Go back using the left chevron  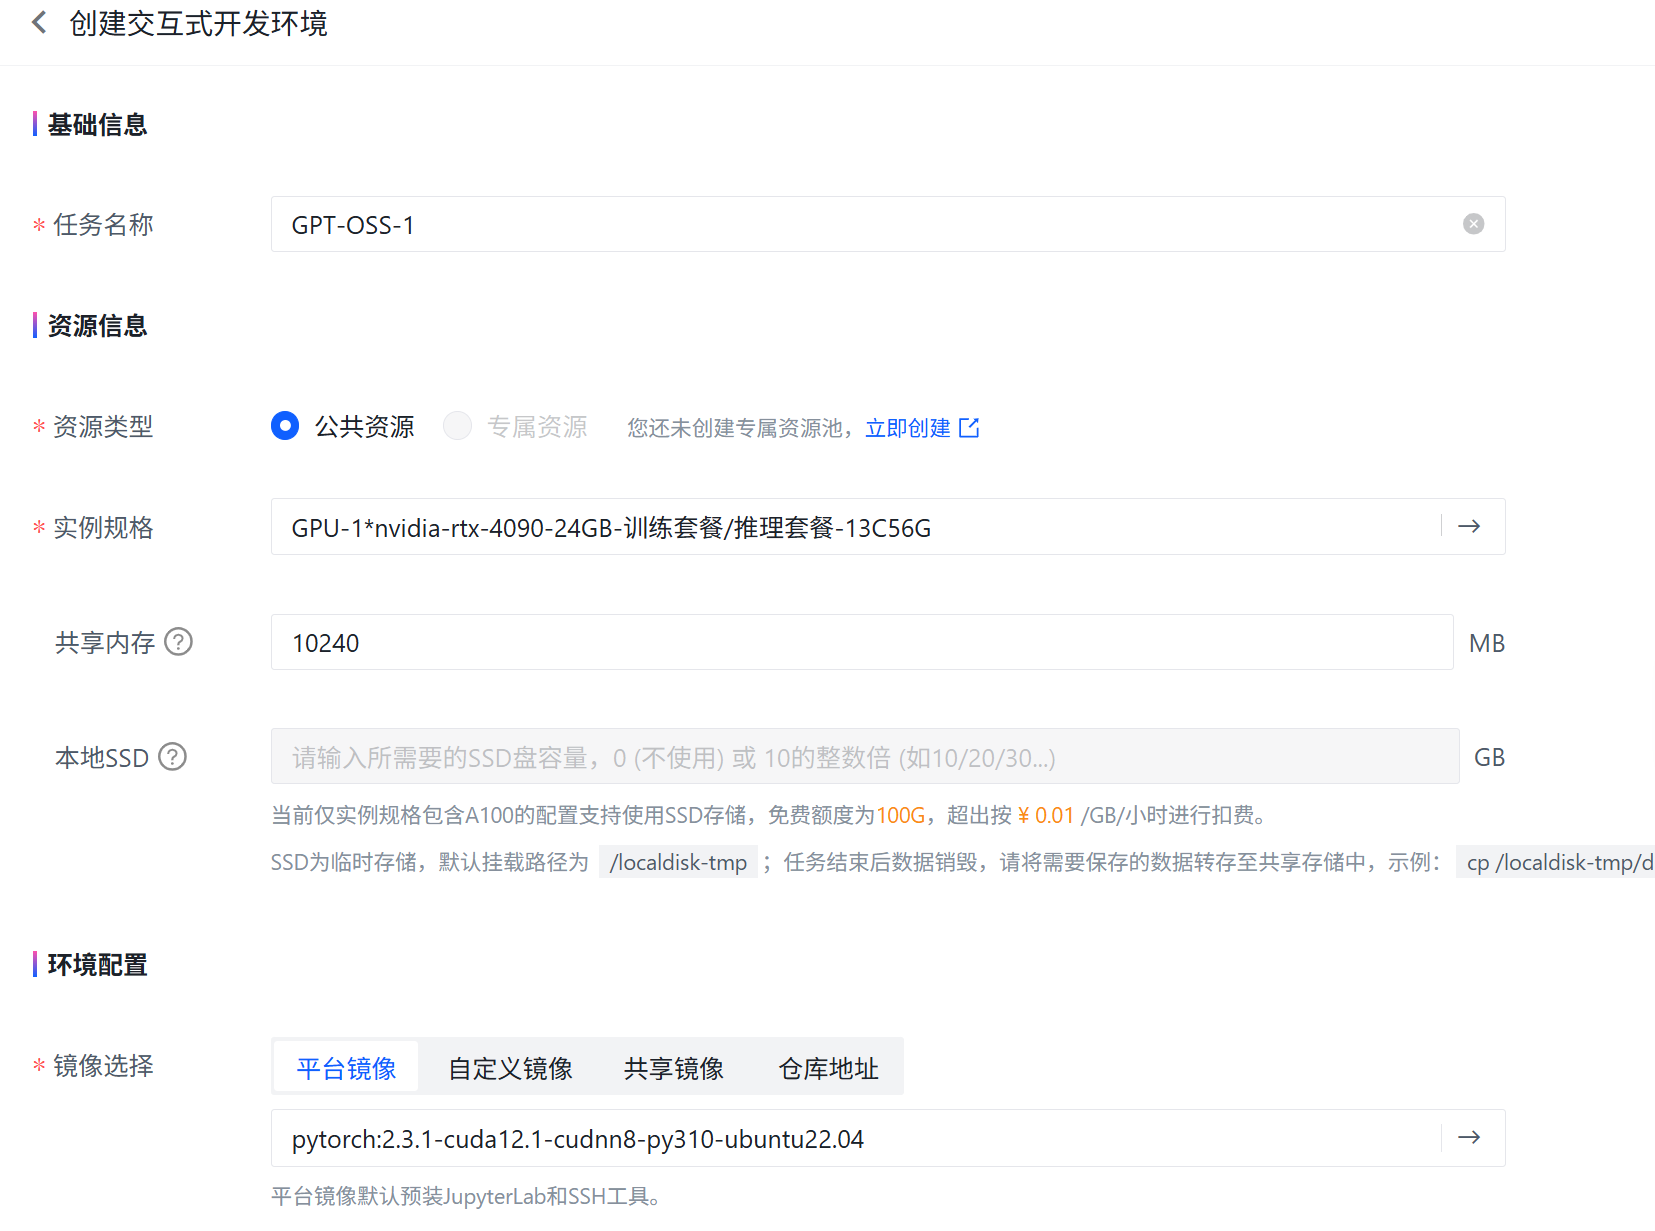[39, 22]
